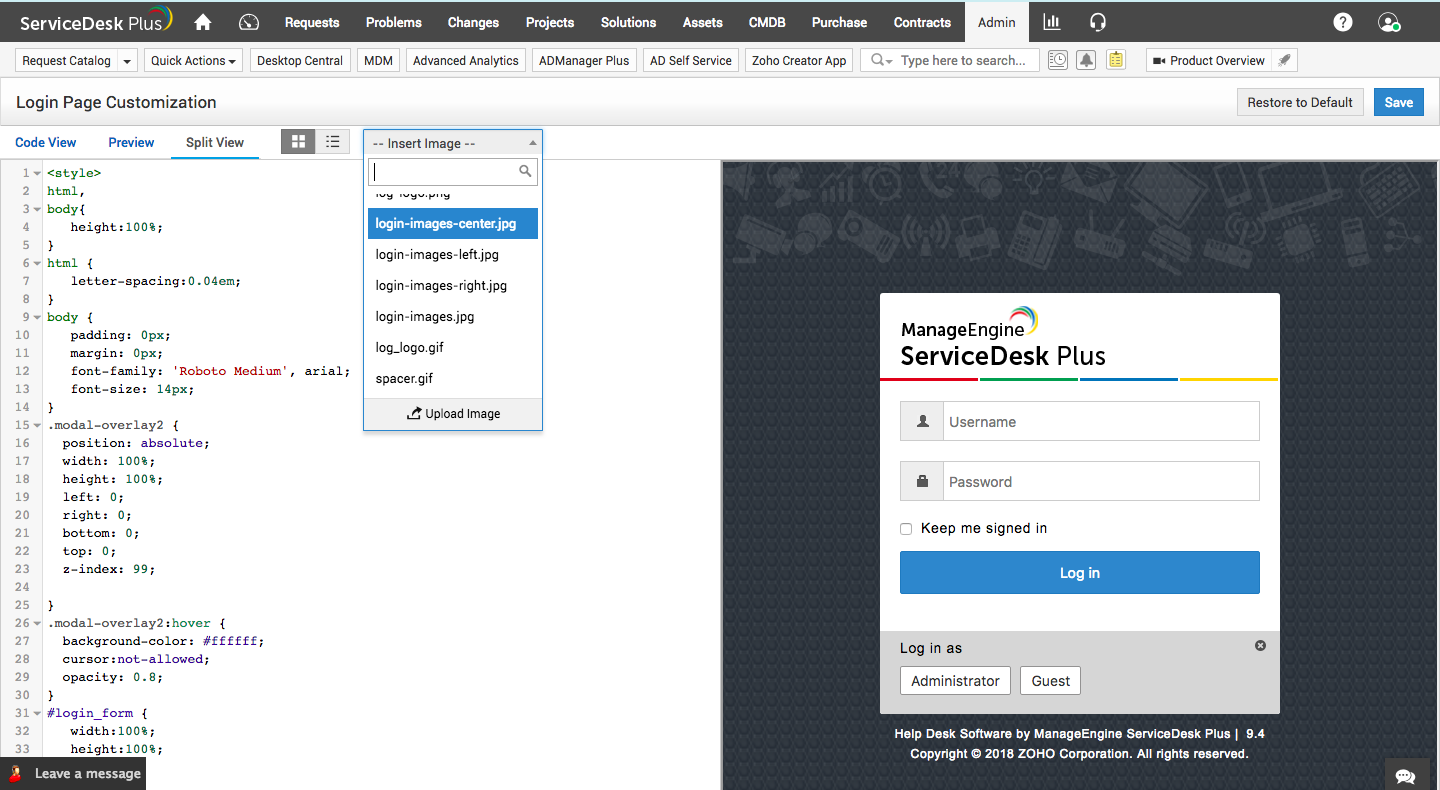The image size is (1440, 790).
Task: Open the Problems menu
Action: pos(394,22)
